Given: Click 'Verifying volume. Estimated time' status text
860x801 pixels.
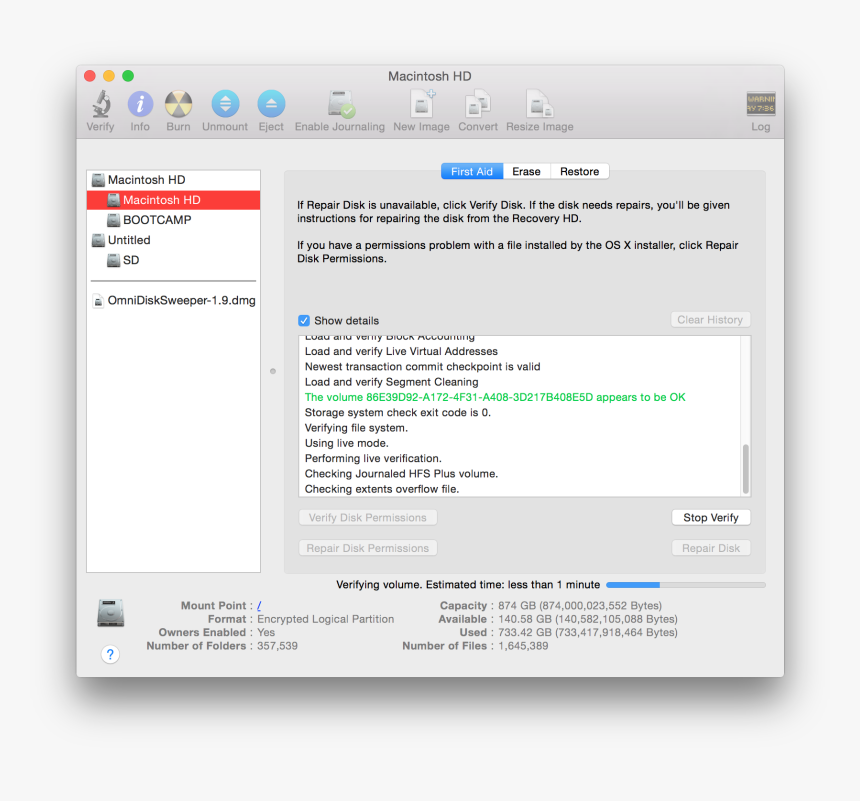Looking at the screenshot, I should [x=468, y=585].
